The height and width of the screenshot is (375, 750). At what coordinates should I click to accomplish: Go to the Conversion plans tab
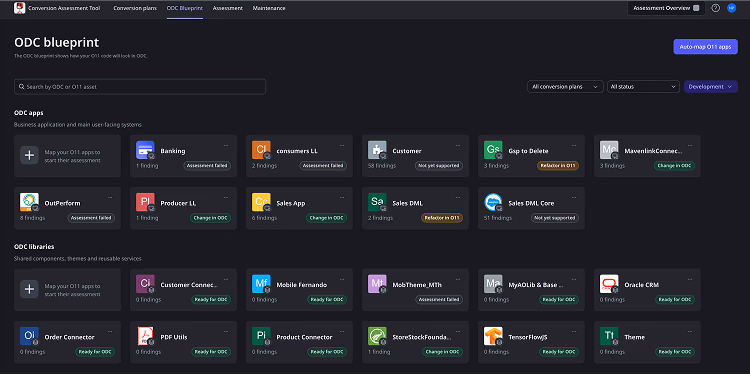135,8
